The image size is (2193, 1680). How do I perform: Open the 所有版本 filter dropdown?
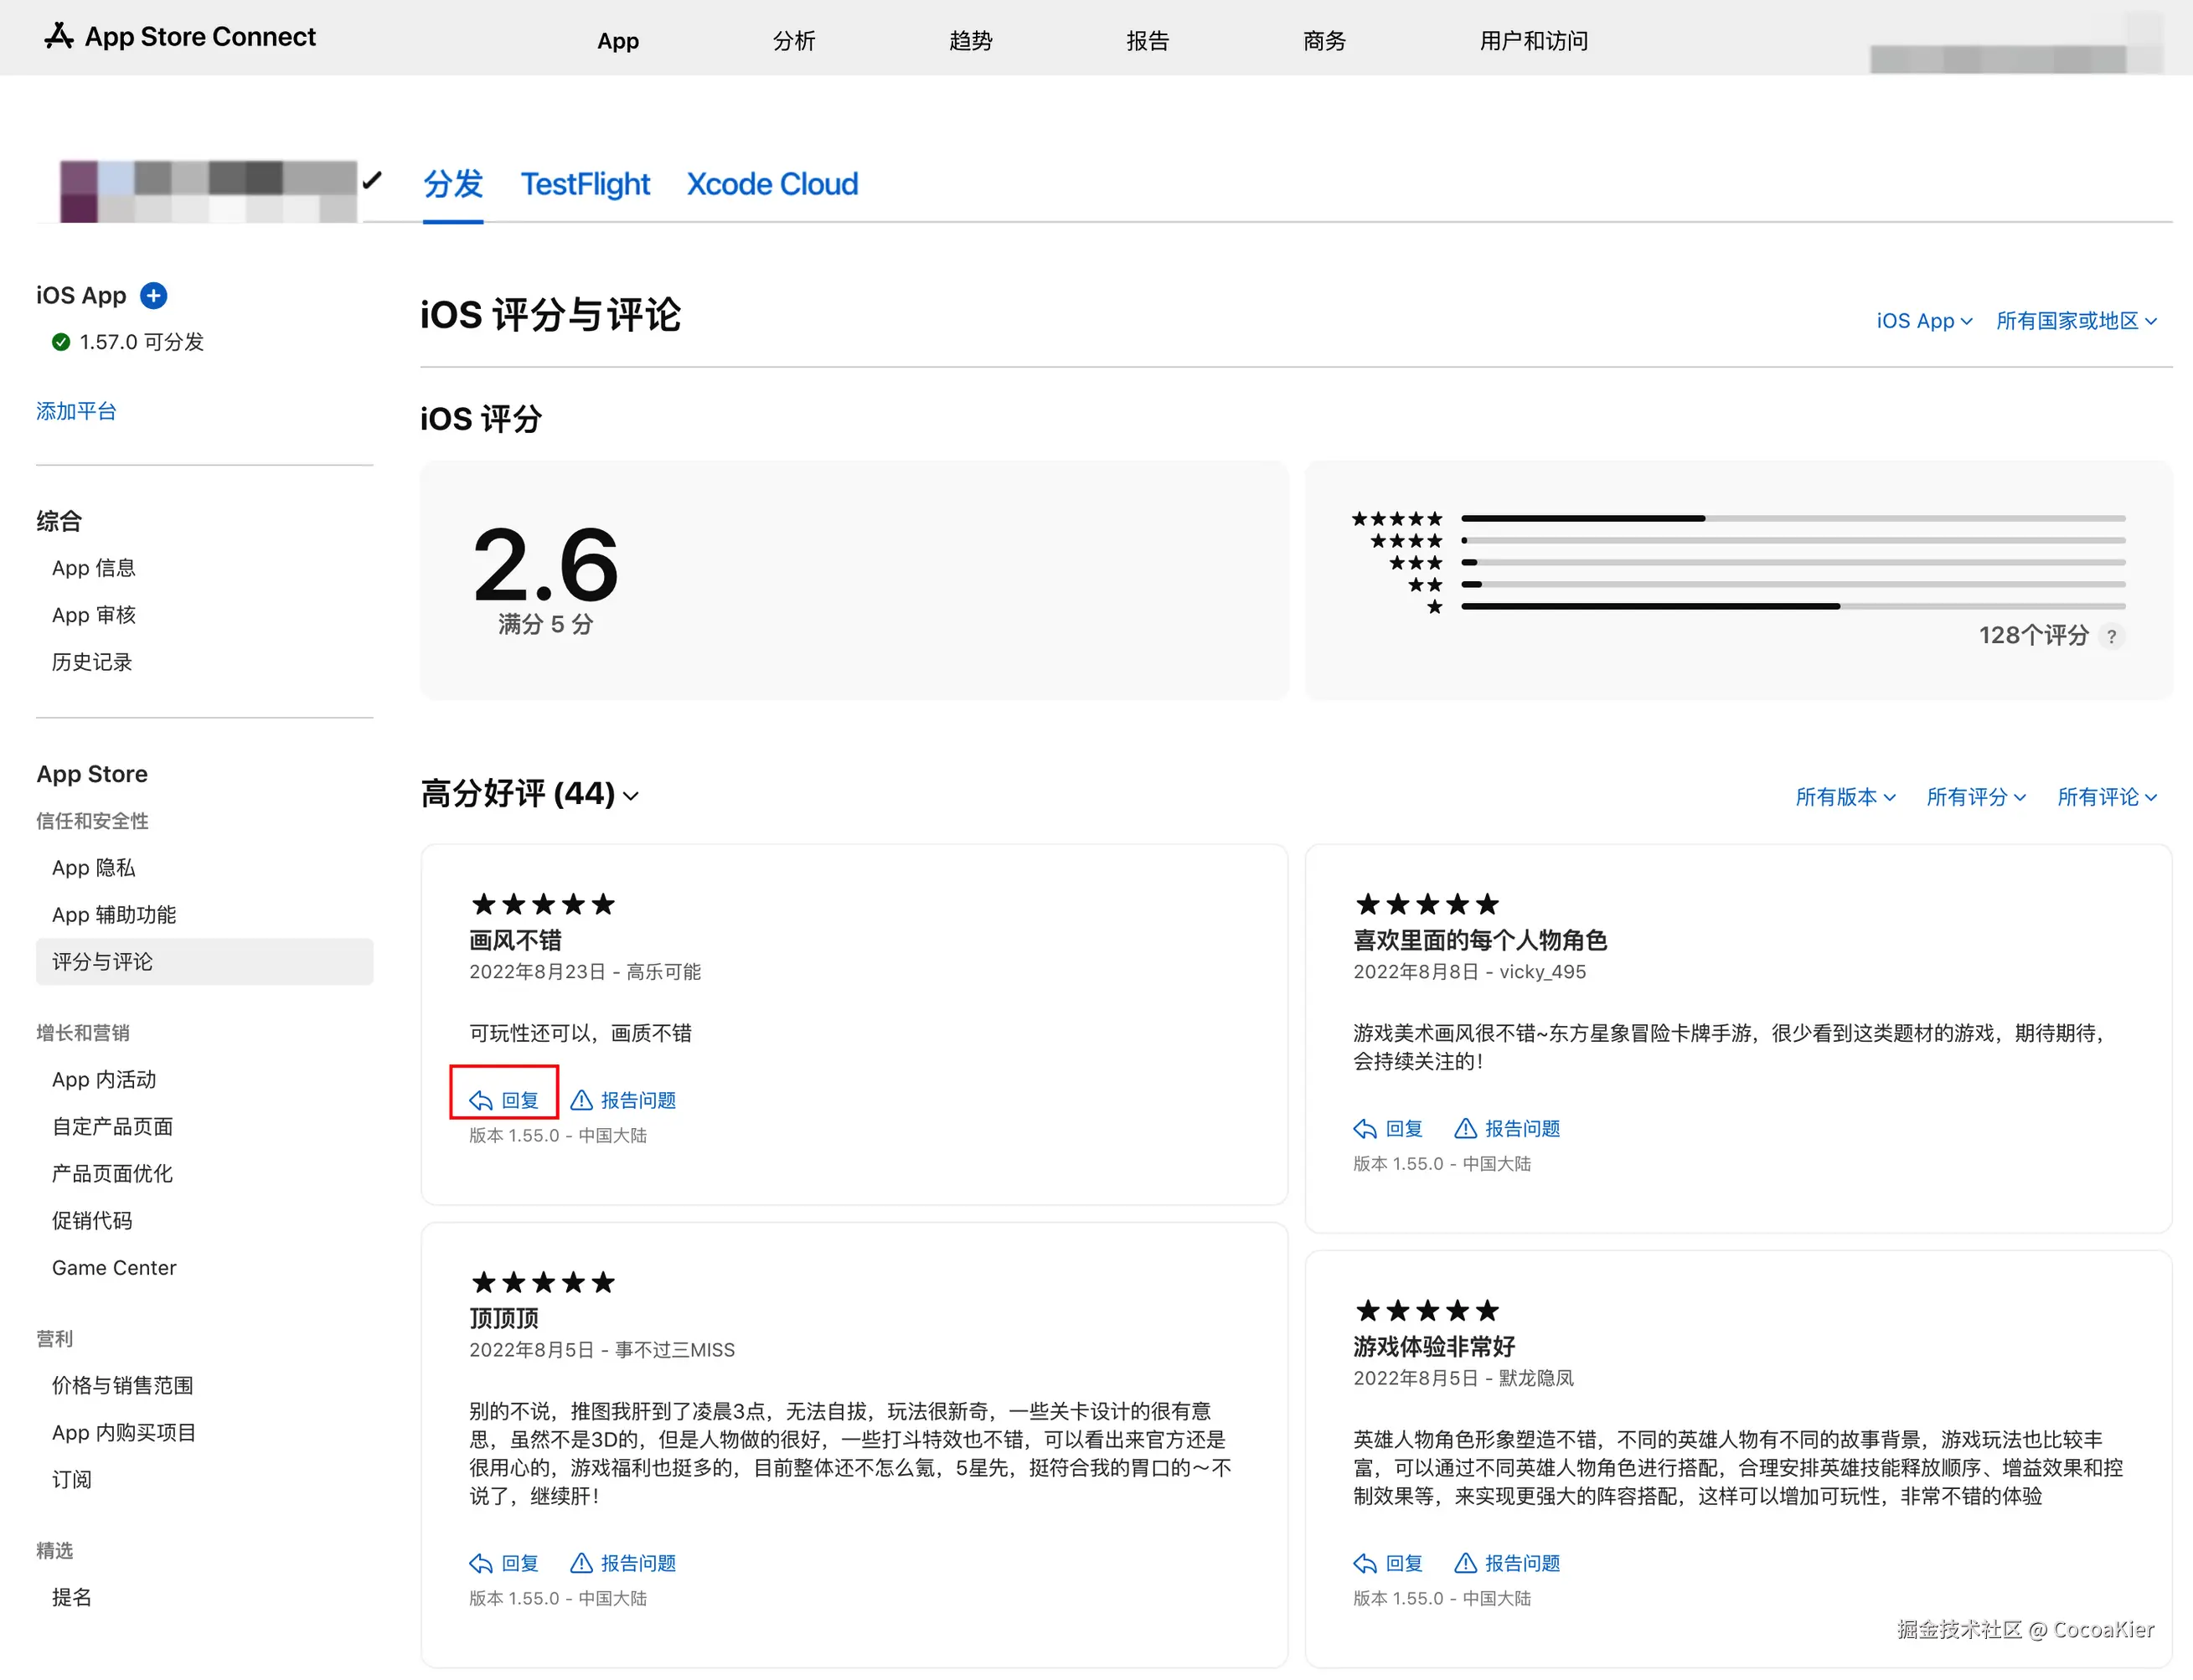tap(1845, 797)
